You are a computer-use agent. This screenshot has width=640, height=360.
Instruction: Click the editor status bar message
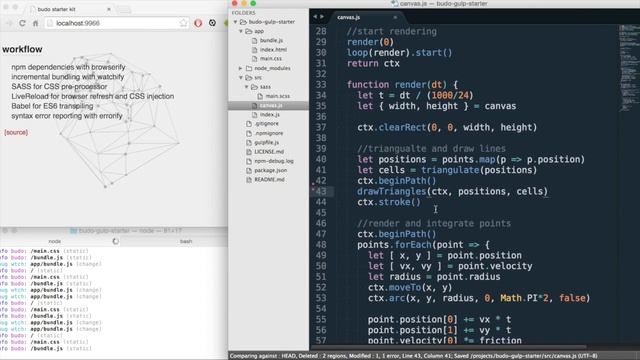coord(413,356)
